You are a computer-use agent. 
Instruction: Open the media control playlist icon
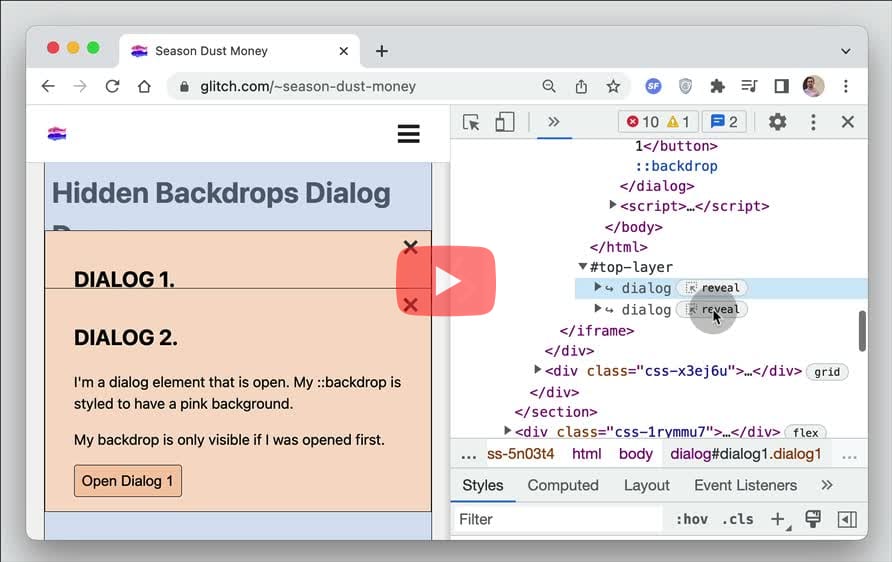[x=749, y=86]
